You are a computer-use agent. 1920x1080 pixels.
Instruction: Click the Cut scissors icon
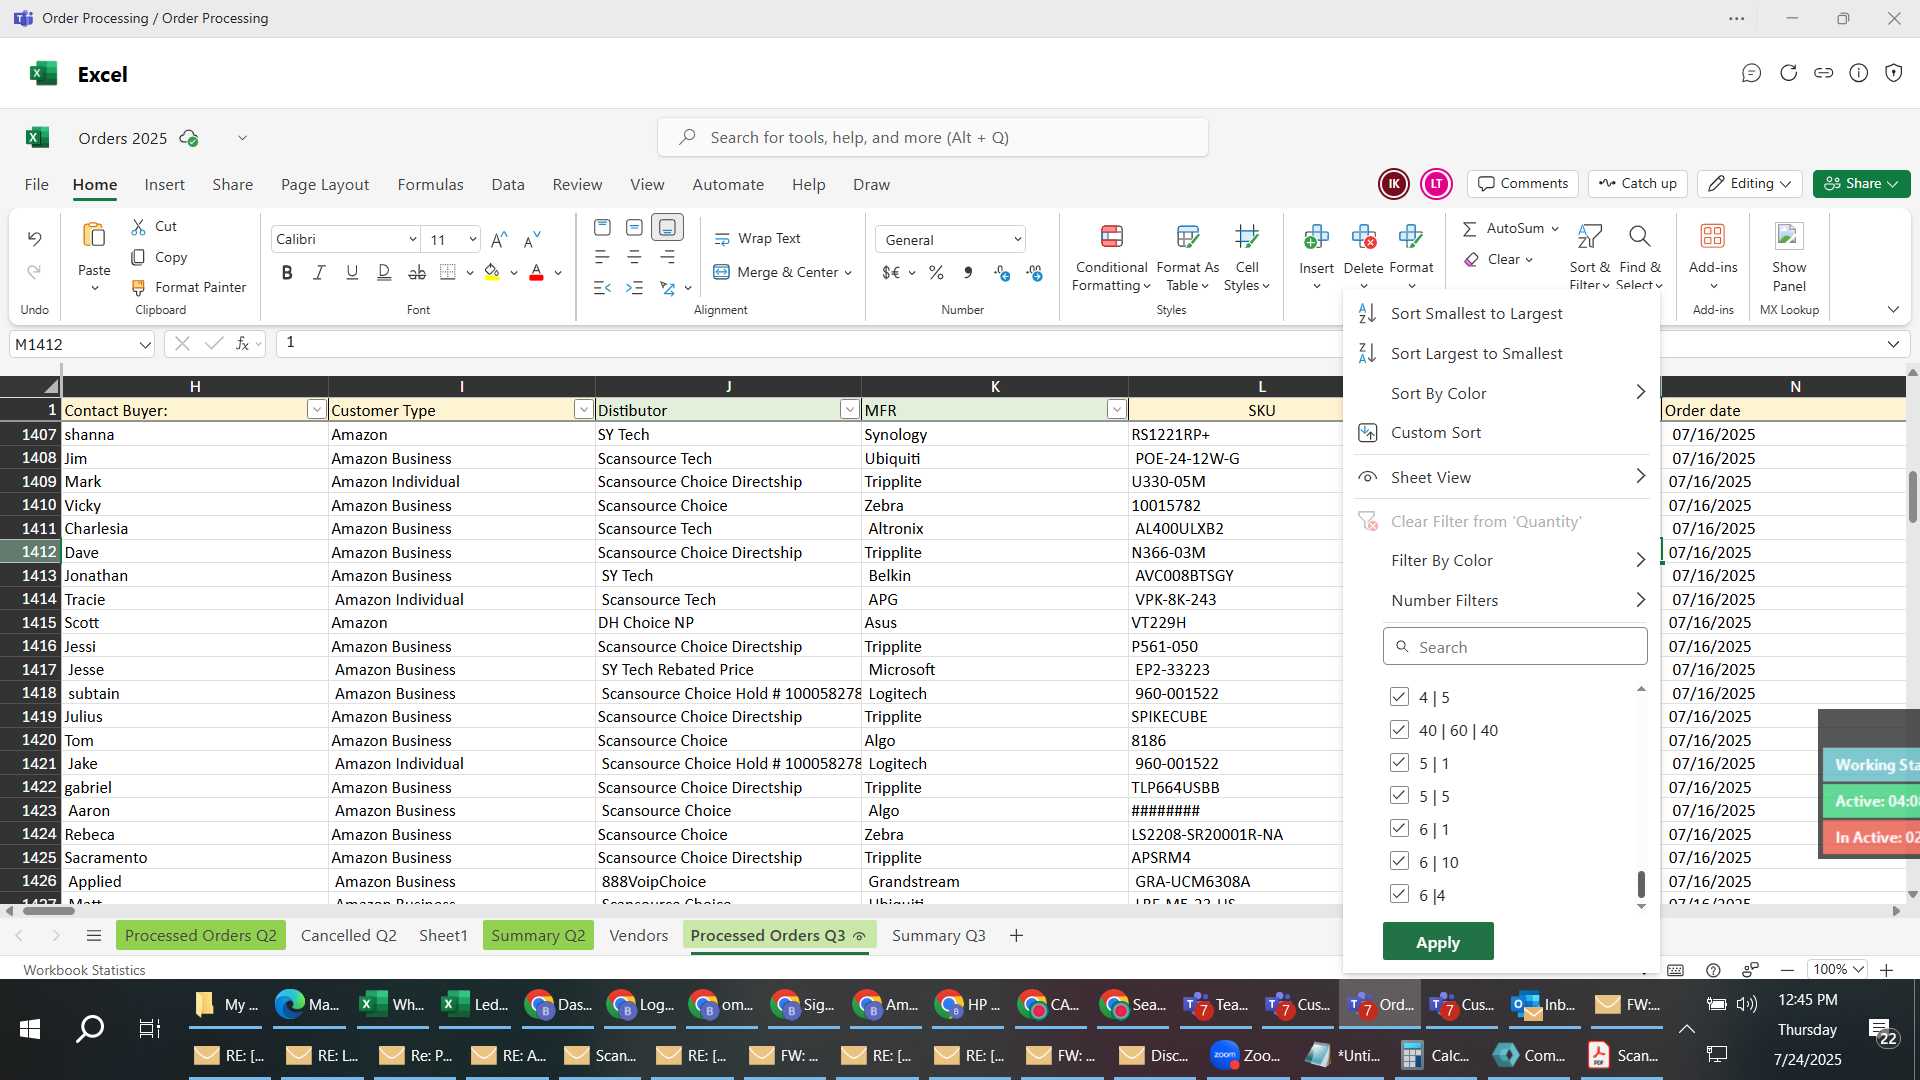[138, 227]
